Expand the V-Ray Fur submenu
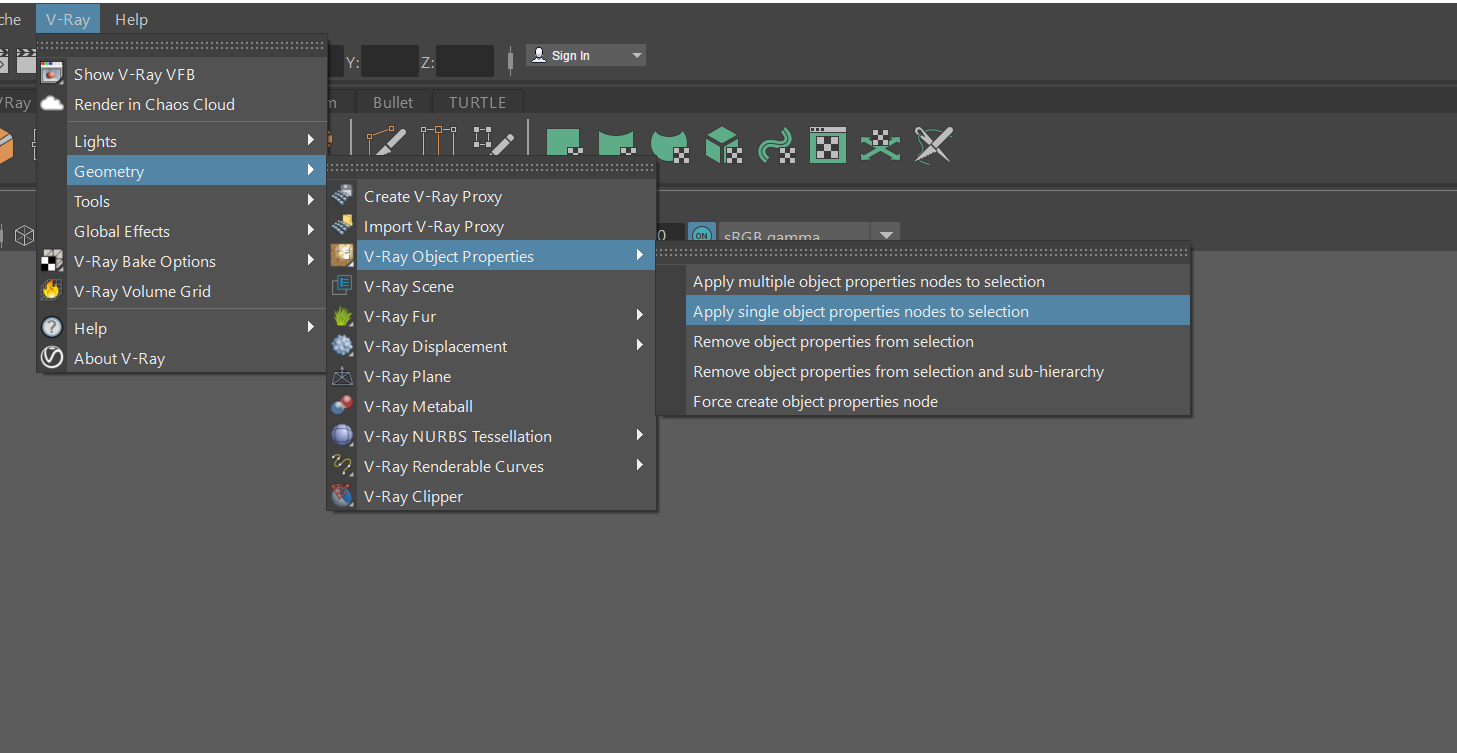 tap(639, 315)
